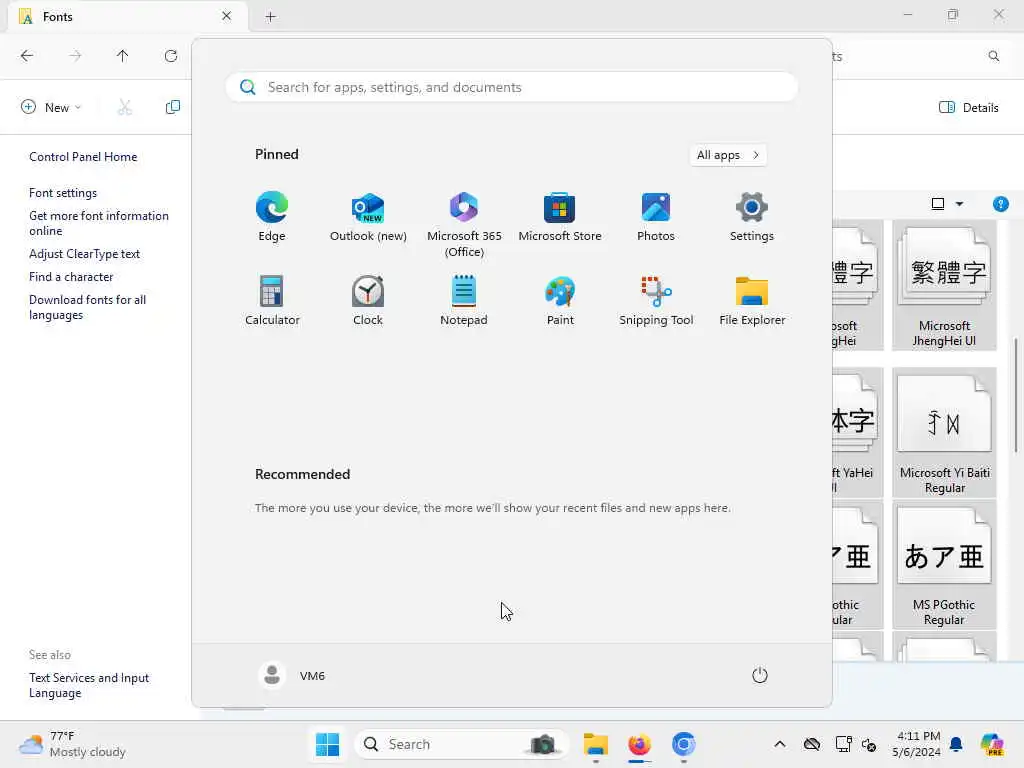Open notifications bell in system tray
1024x768 pixels.
coord(956,744)
